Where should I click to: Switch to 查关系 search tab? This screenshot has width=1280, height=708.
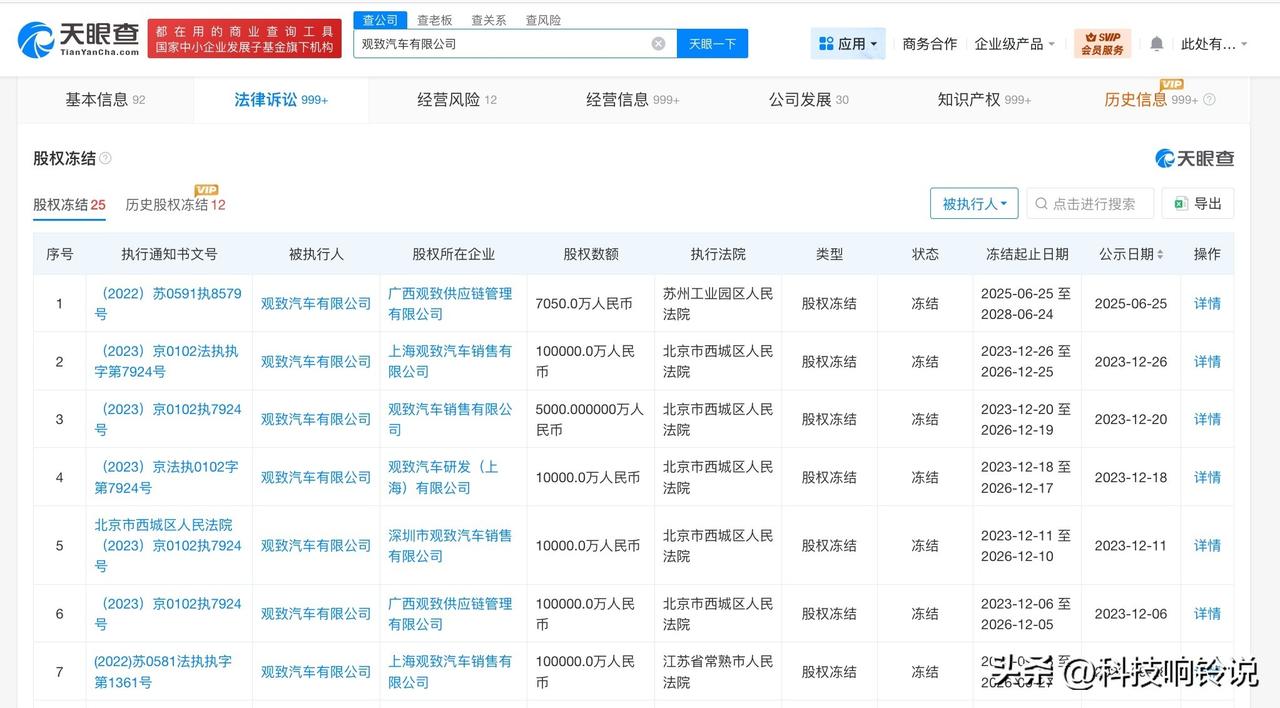pyautogui.click(x=488, y=20)
